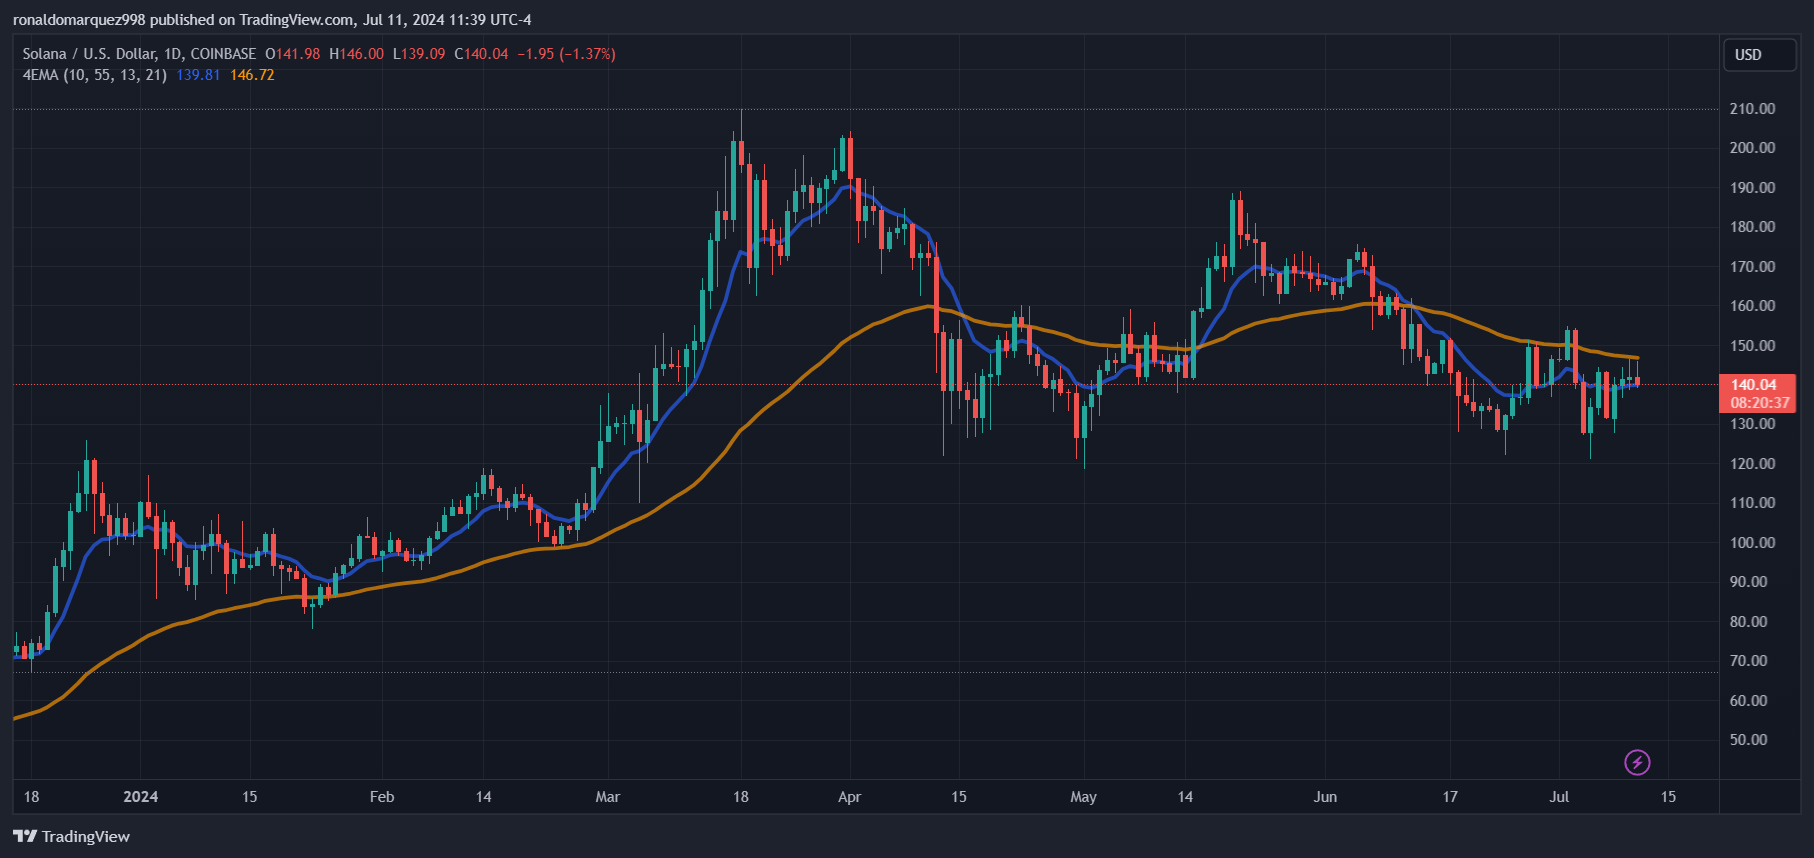Viewport: 1814px width, 858px height.
Task: Click the 60.00 price axis label
Action: pos(1749,701)
